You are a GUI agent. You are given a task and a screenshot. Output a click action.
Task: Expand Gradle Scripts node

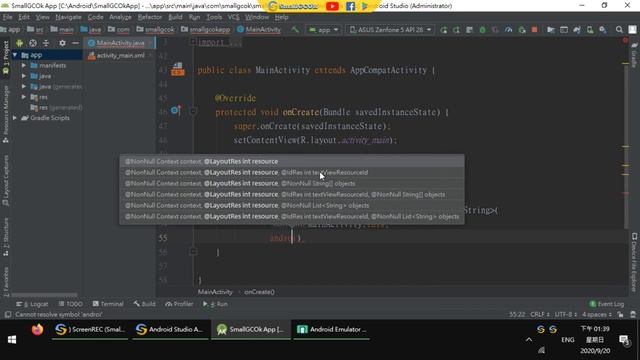click(x=15, y=118)
